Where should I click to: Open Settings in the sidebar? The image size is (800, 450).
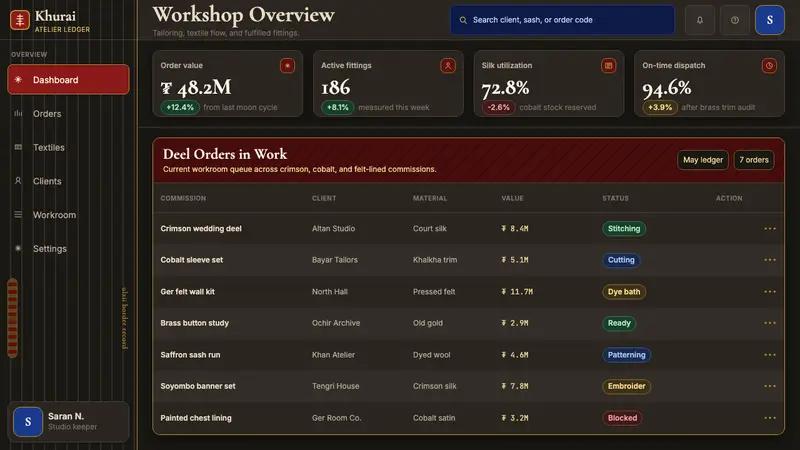[x=68, y=248]
